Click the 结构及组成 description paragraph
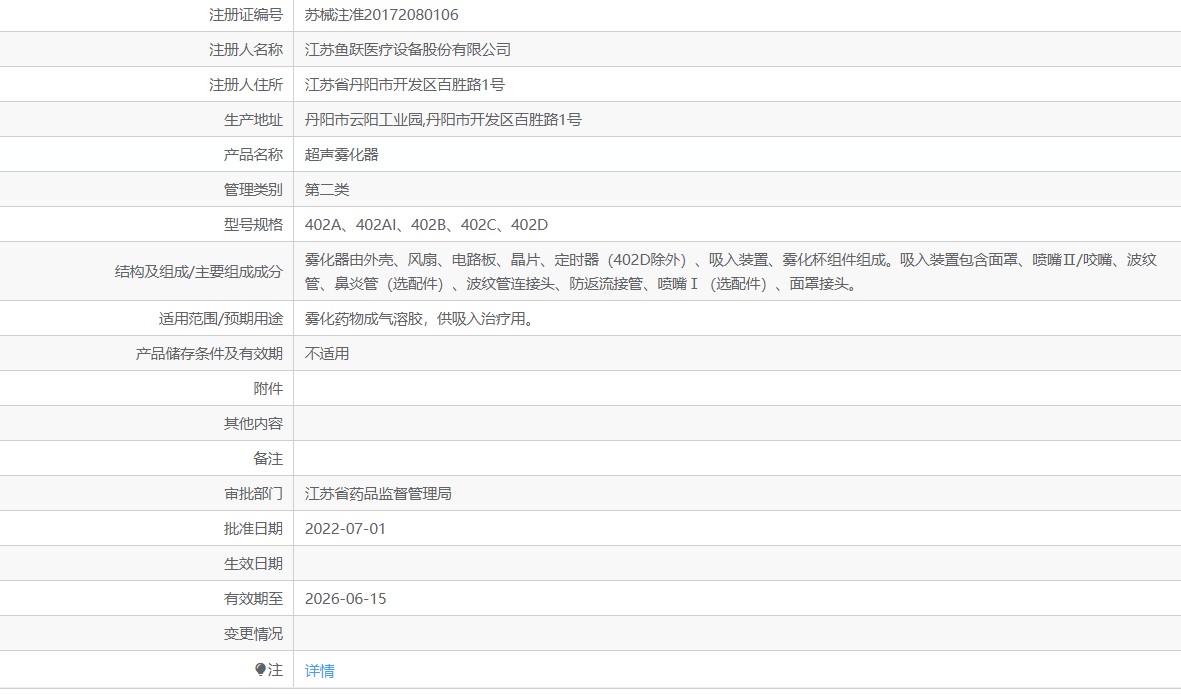This screenshot has height=694, width=1181. tap(731, 272)
